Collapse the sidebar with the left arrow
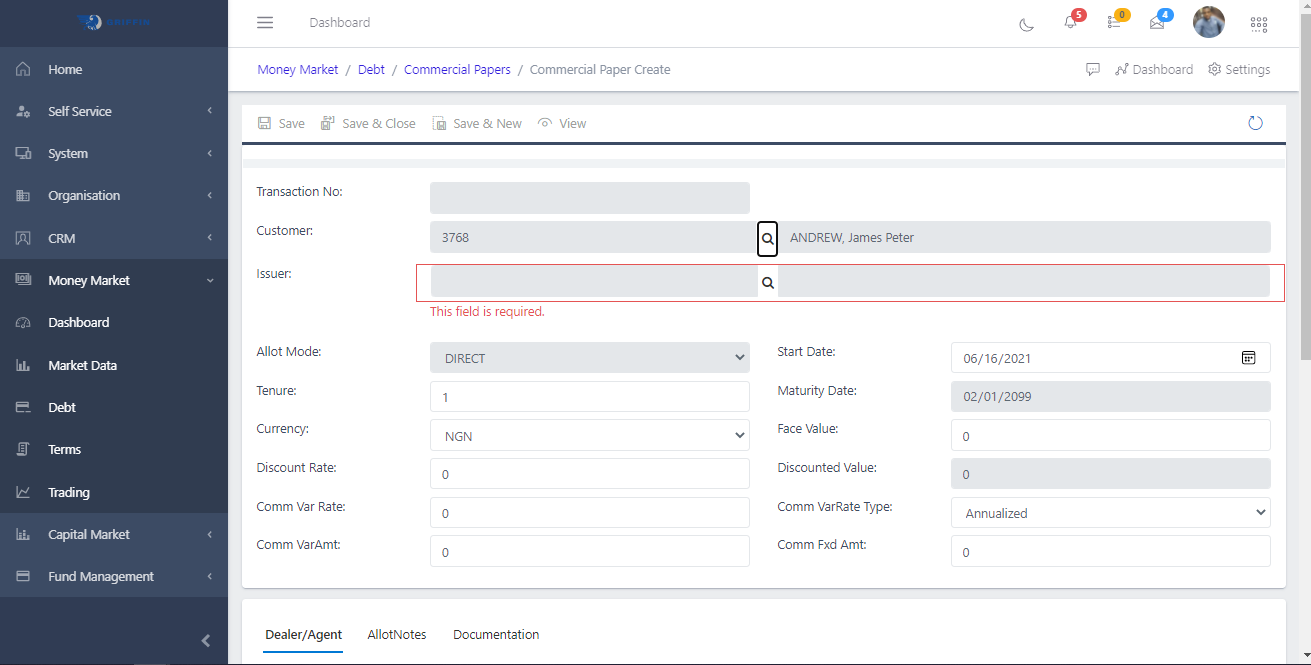 206,640
